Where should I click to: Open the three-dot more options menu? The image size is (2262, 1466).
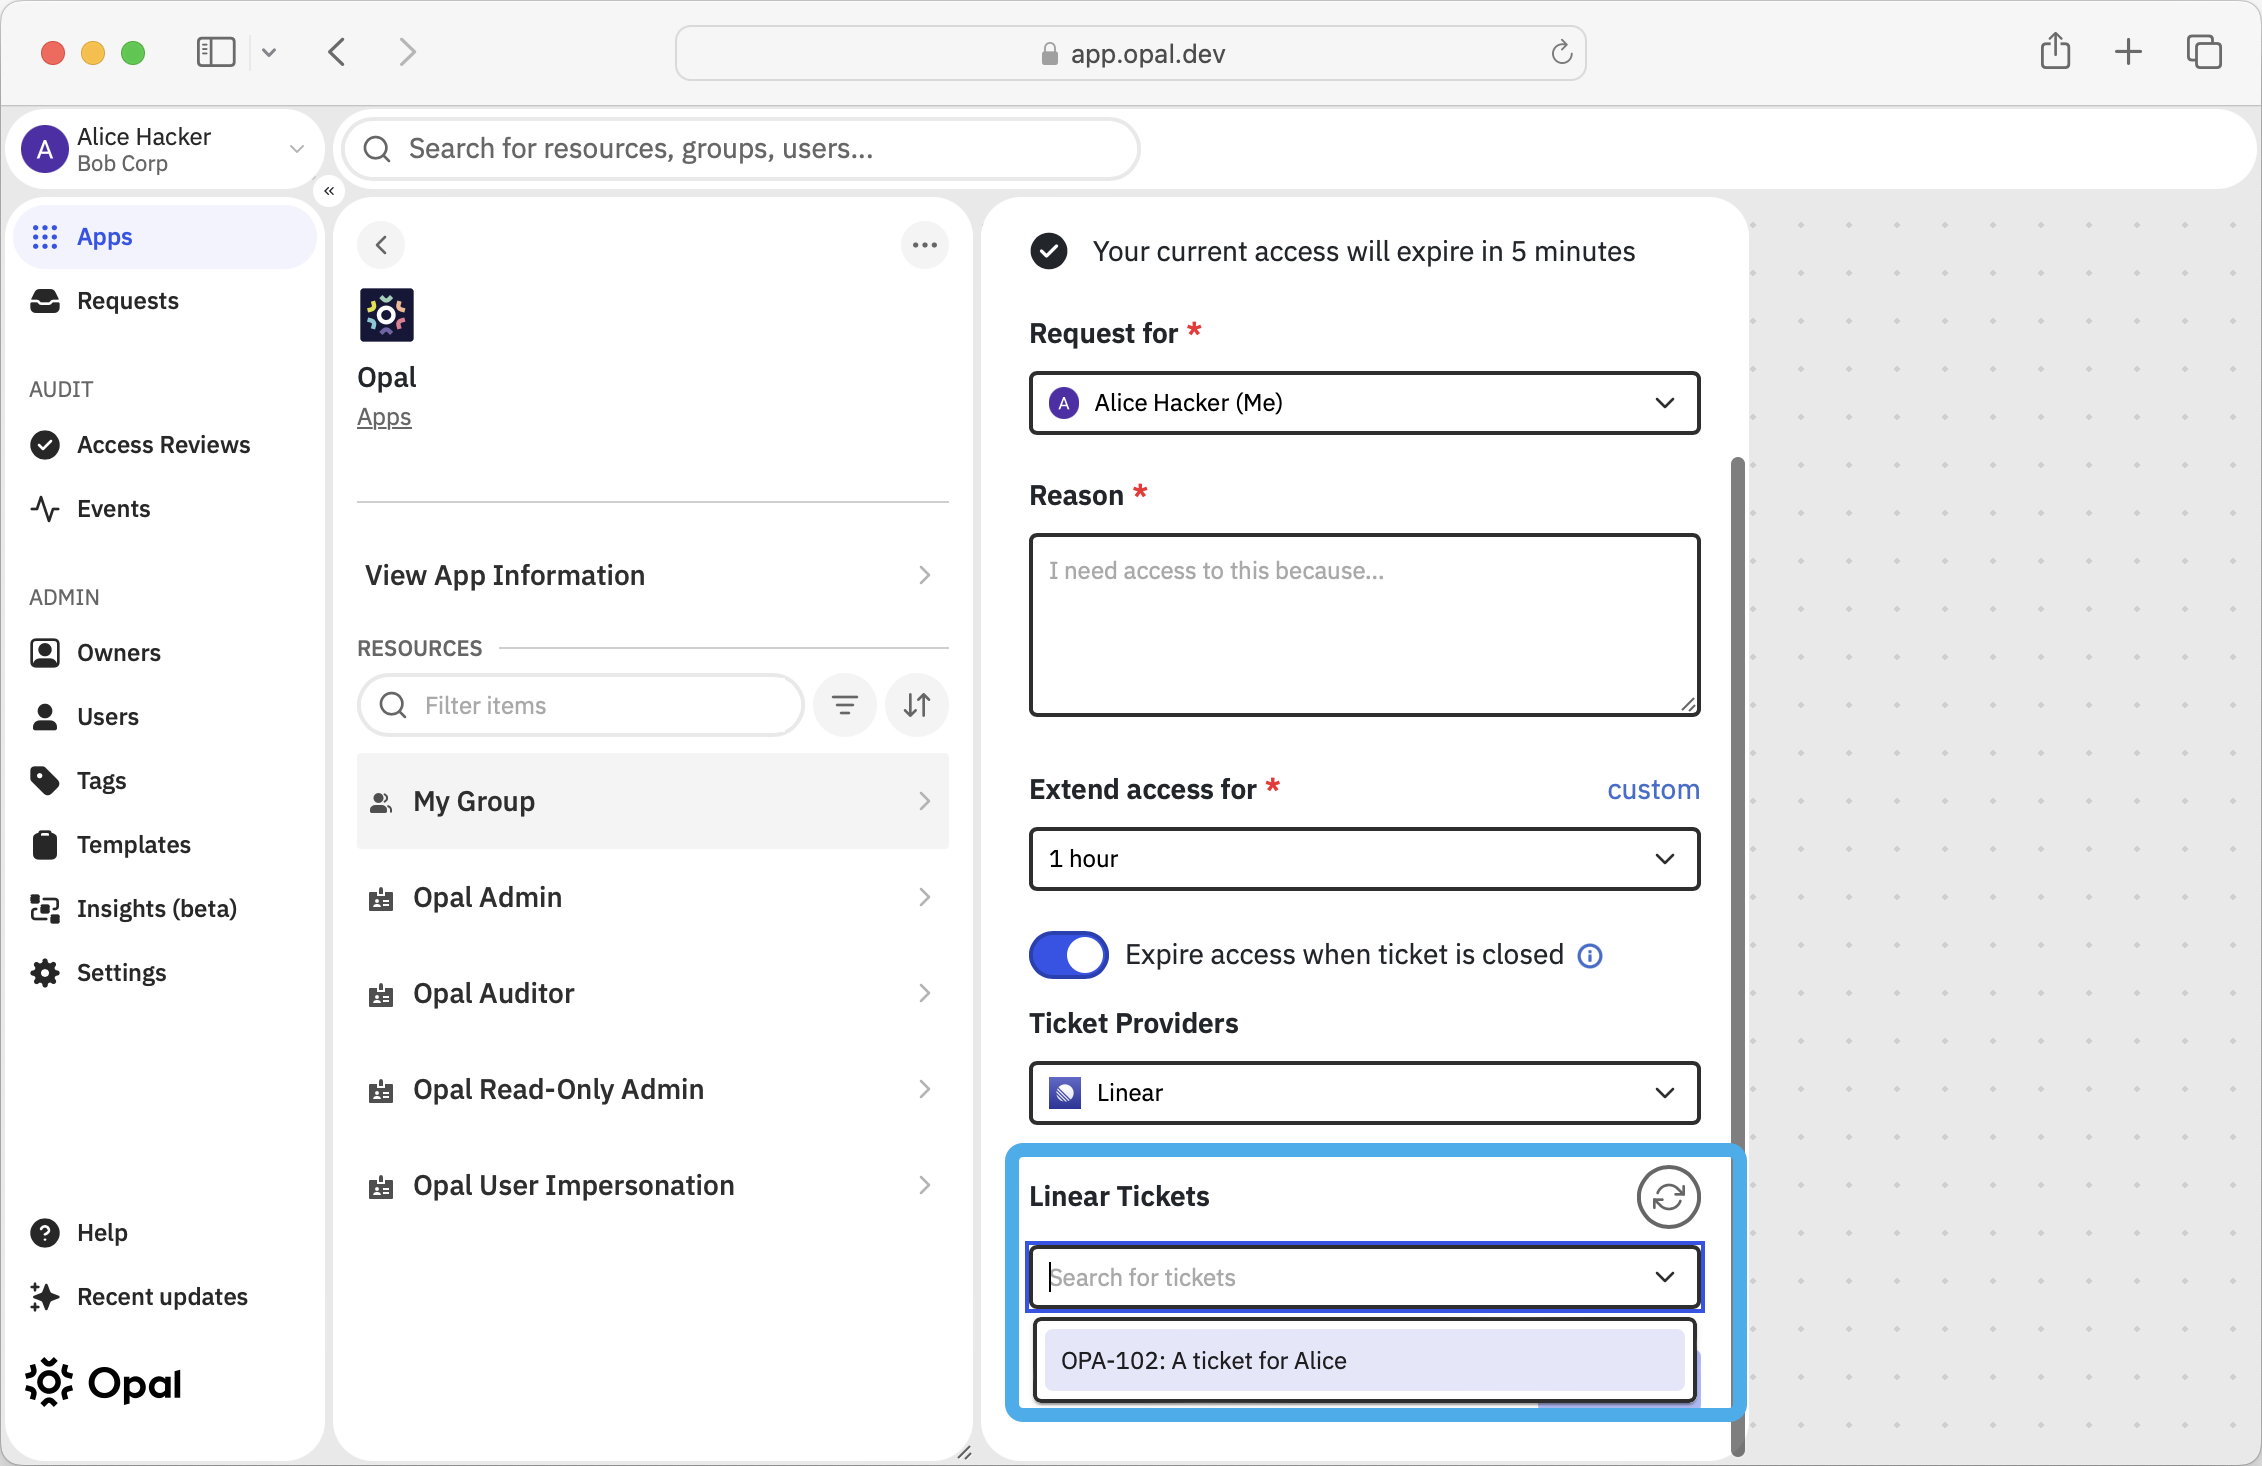(925, 245)
